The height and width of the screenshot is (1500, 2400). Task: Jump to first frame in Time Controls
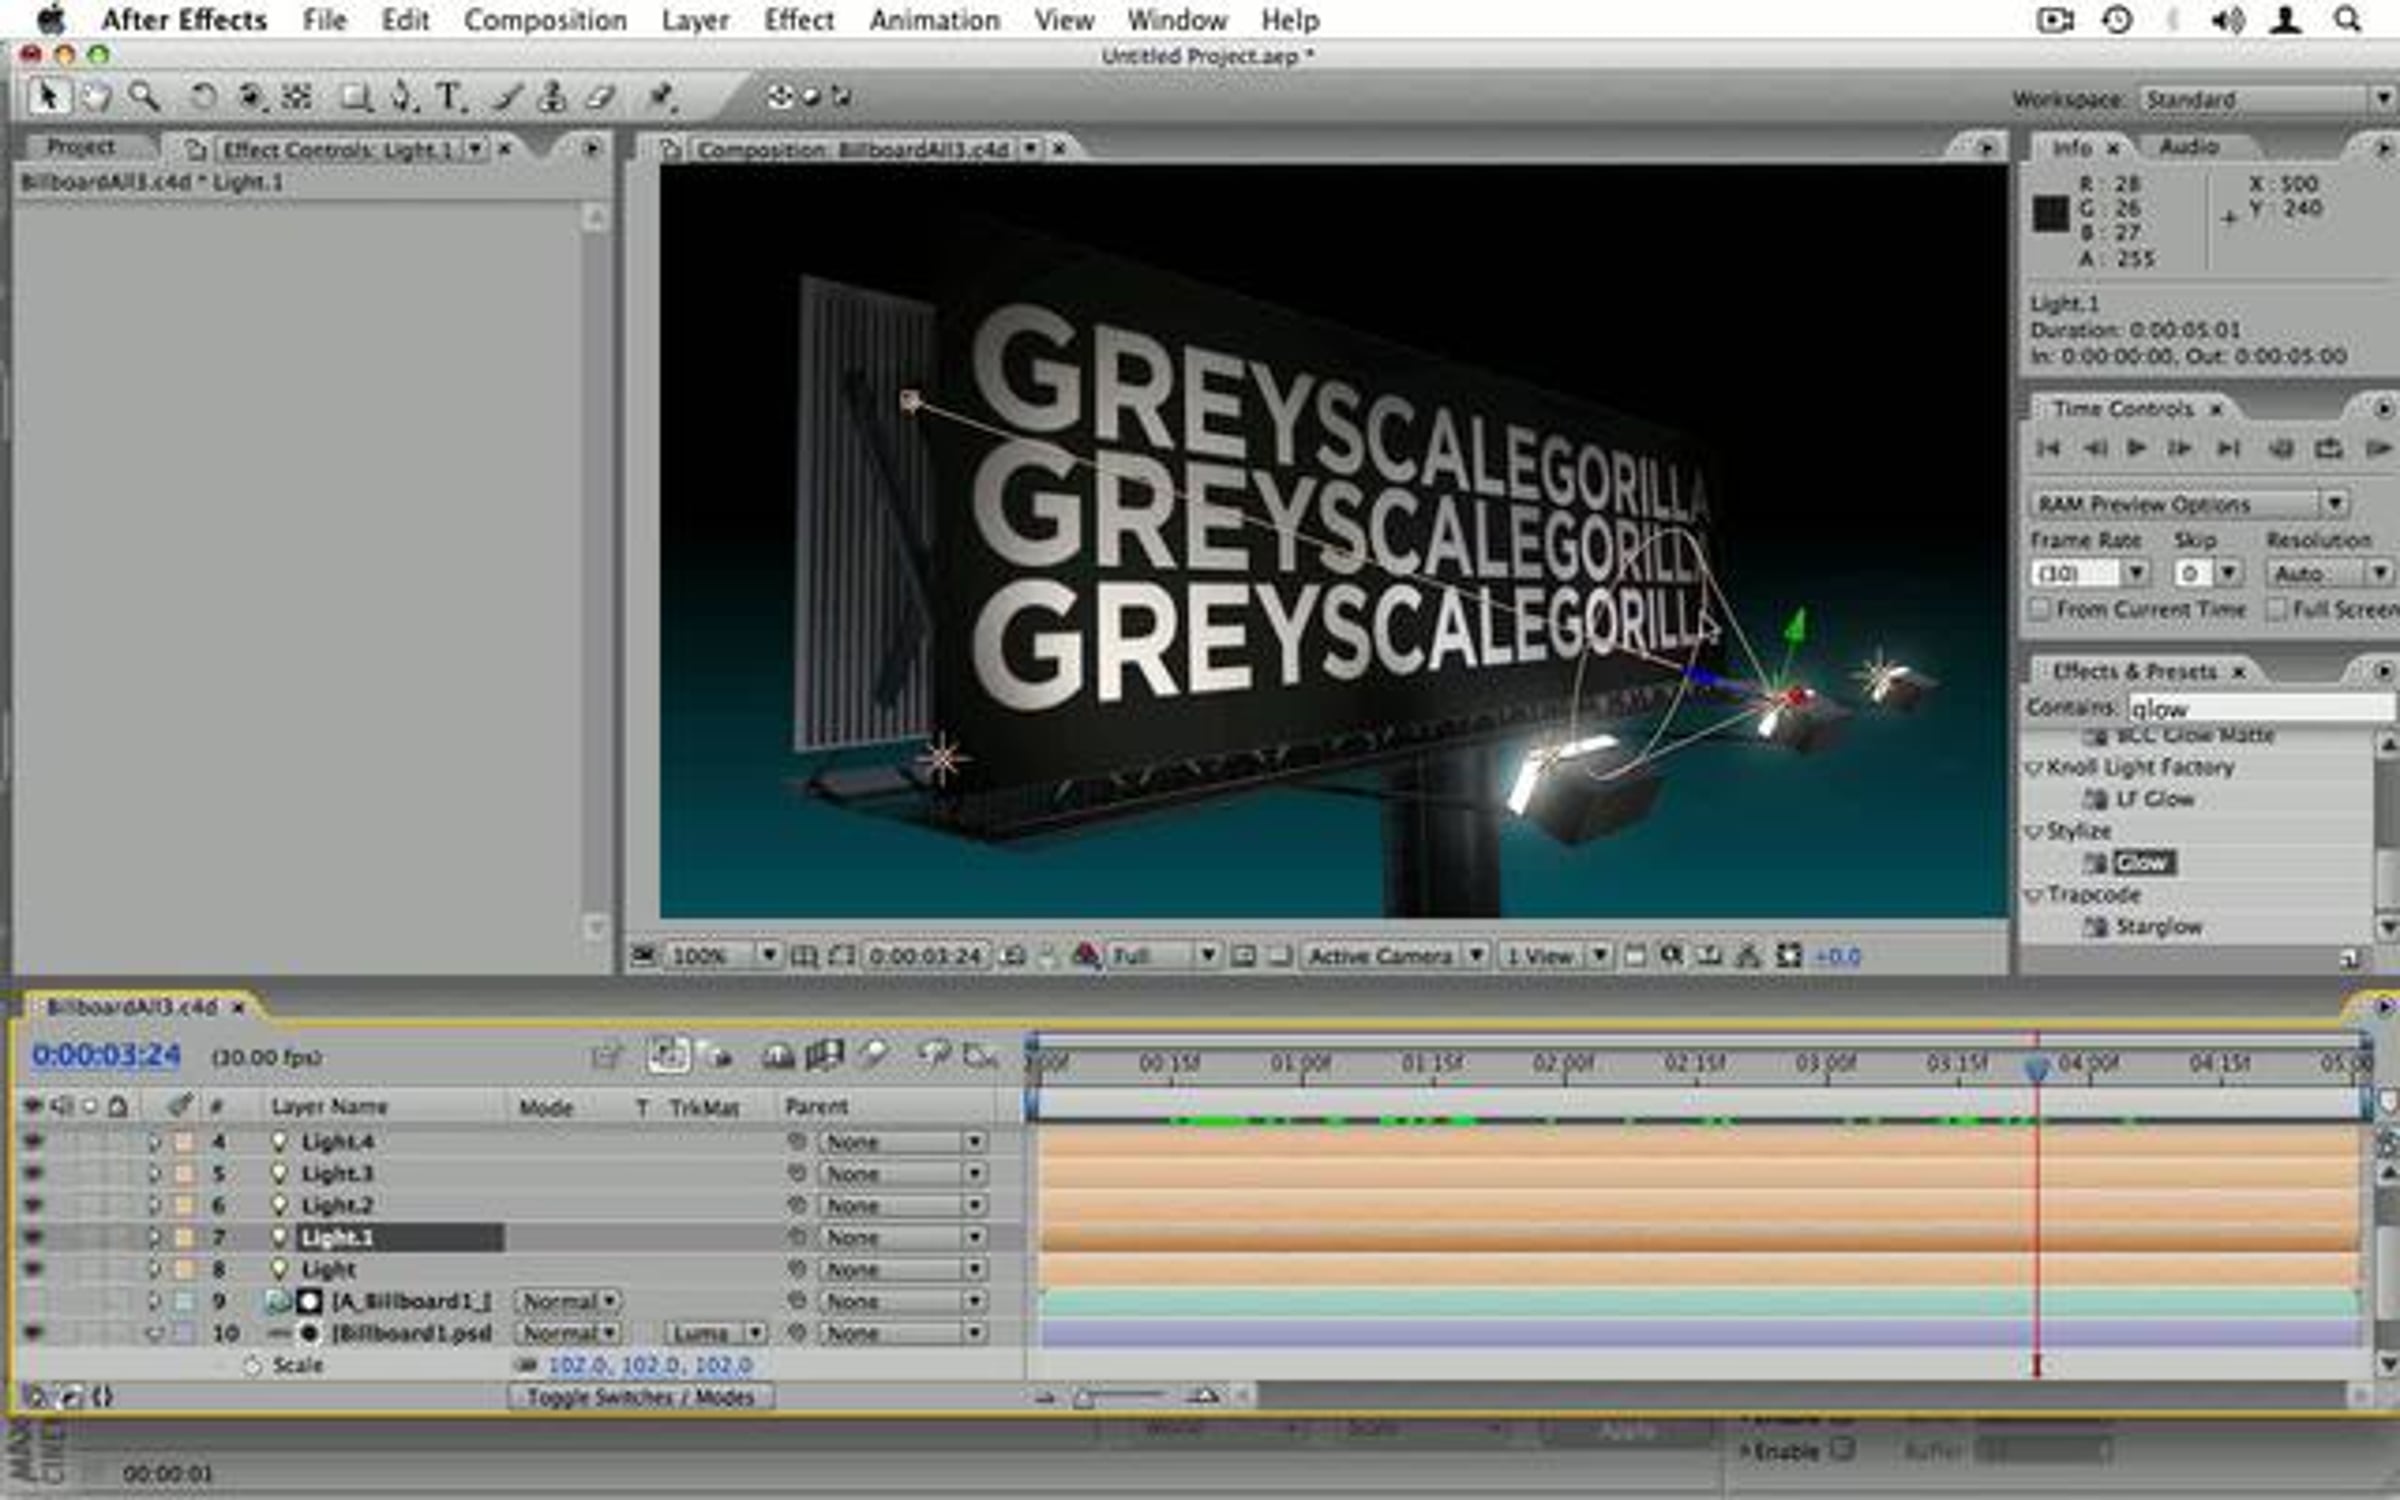pyautogui.click(x=2048, y=448)
